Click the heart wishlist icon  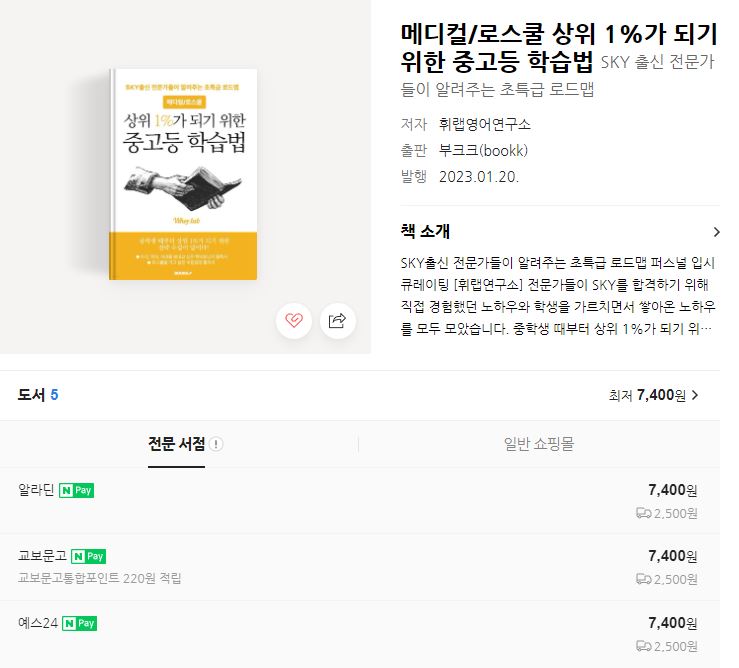point(293,320)
